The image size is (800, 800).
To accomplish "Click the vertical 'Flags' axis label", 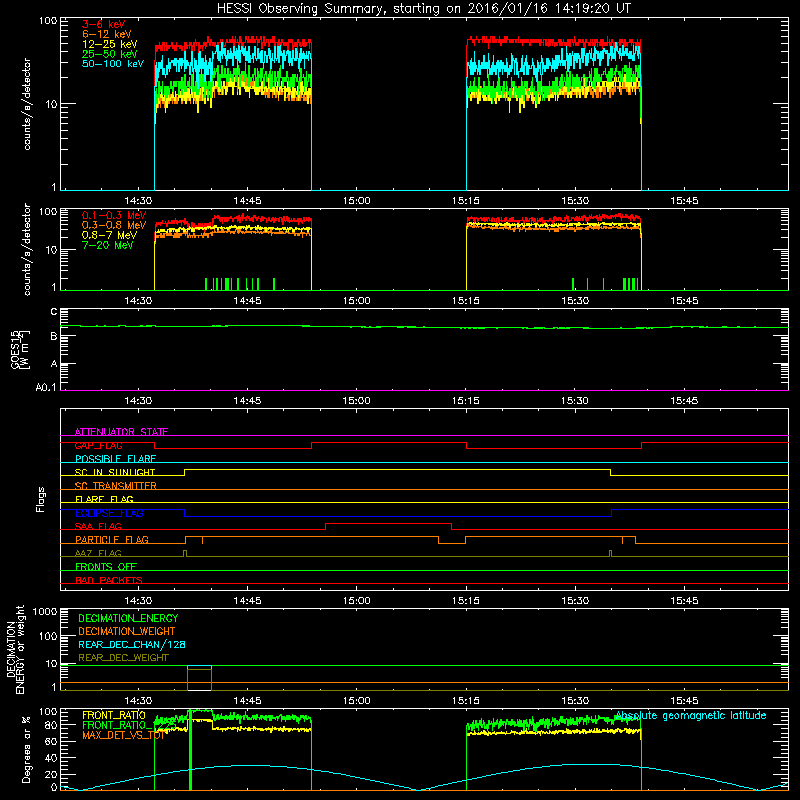I will click(41, 499).
